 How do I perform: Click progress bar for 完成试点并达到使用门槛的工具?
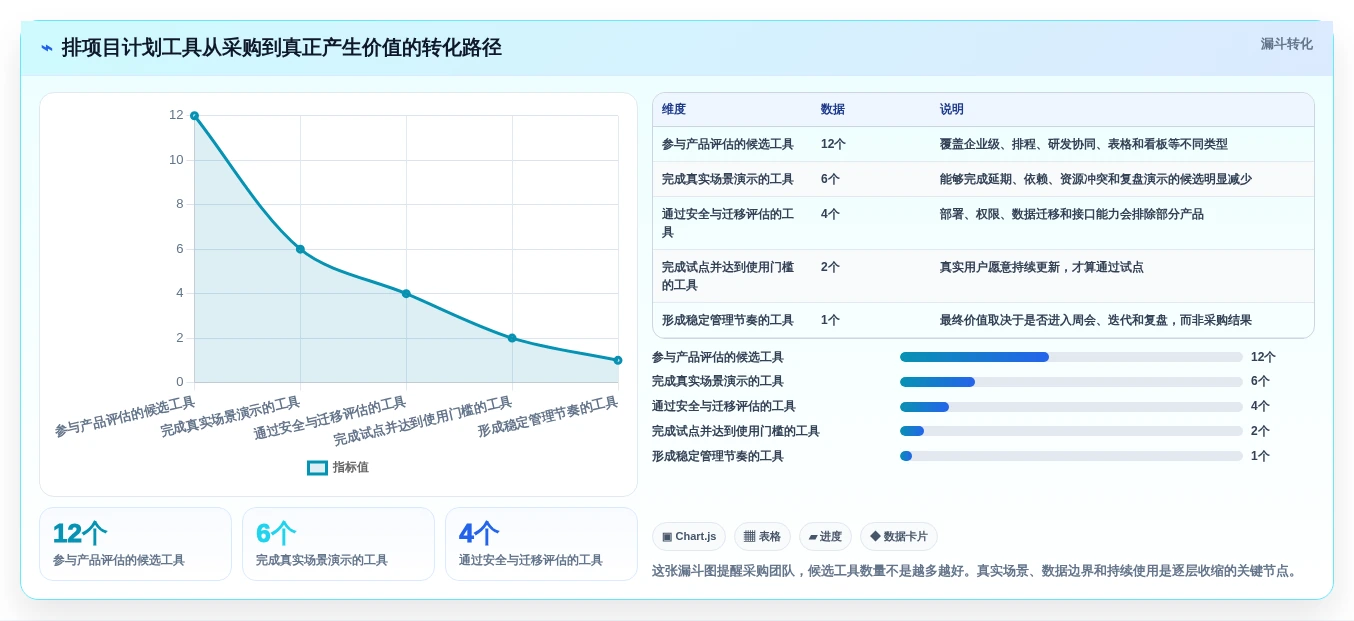coord(1071,431)
